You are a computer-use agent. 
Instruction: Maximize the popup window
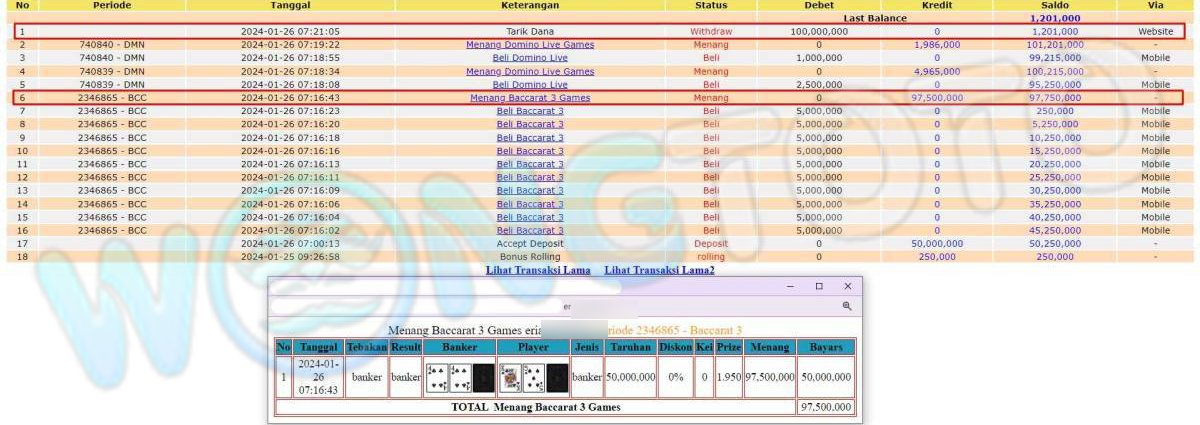pyautogui.click(x=819, y=286)
